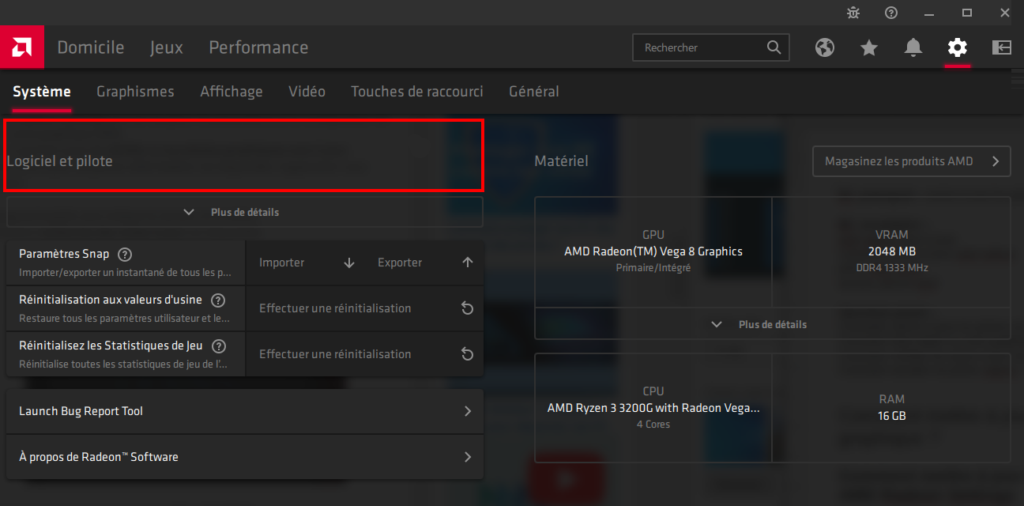Open Launch Bug Report Tool
This screenshot has height=506, width=1024.
tap(245, 411)
